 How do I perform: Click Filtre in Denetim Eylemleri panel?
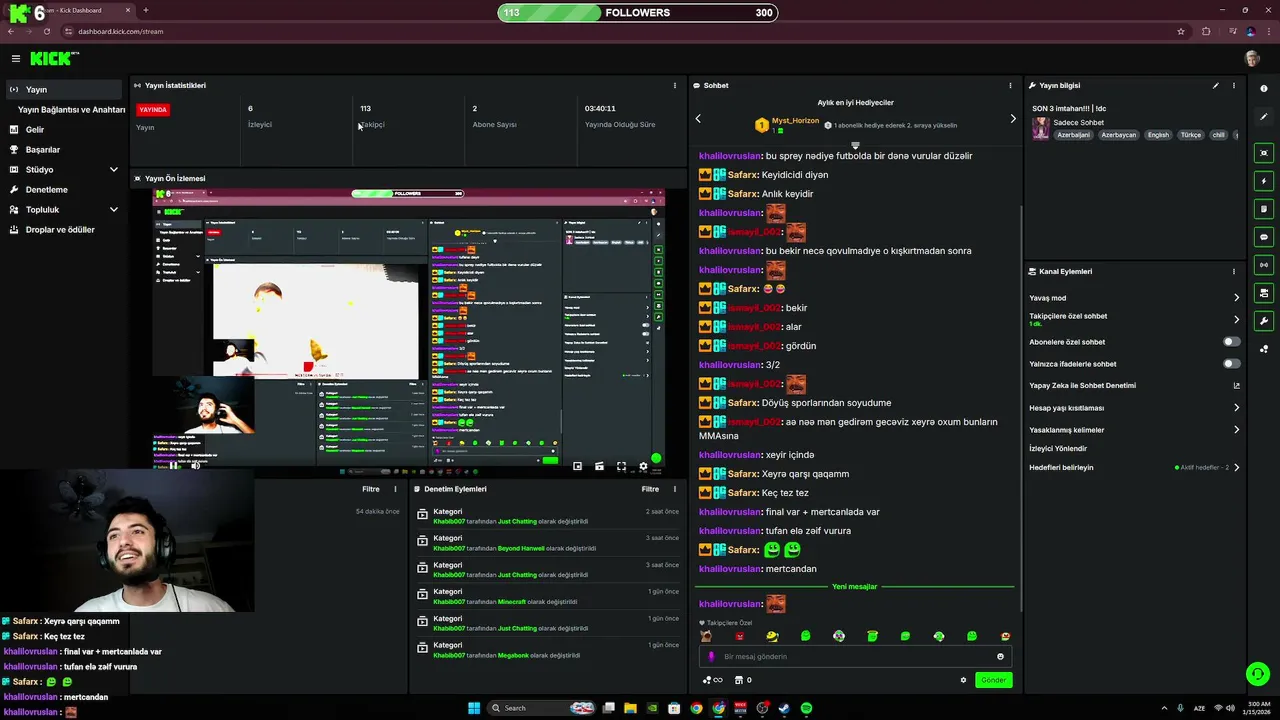(650, 489)
